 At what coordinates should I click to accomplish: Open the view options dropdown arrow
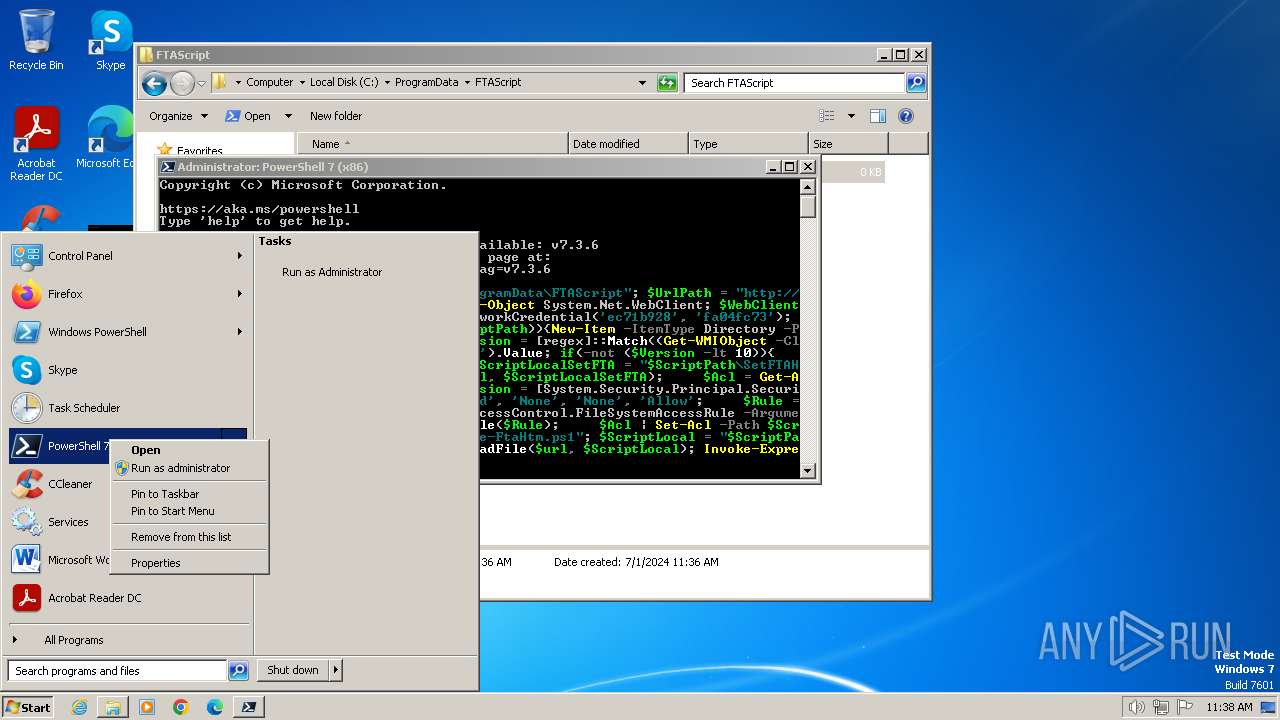[x=851, y=116]
